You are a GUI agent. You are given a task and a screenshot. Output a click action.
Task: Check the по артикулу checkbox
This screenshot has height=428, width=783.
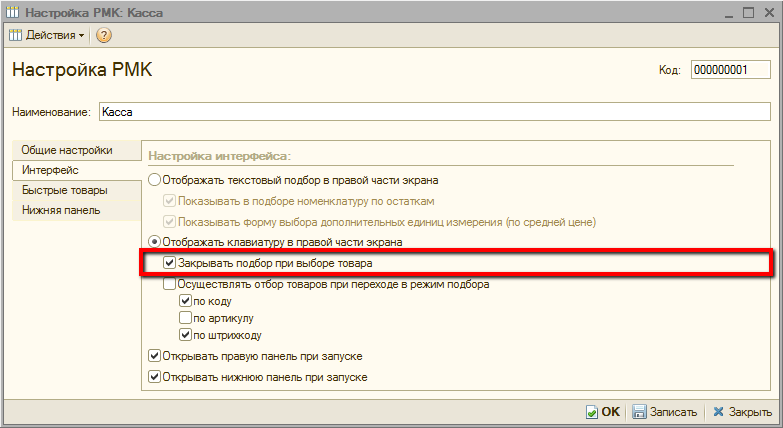[185, 318]
